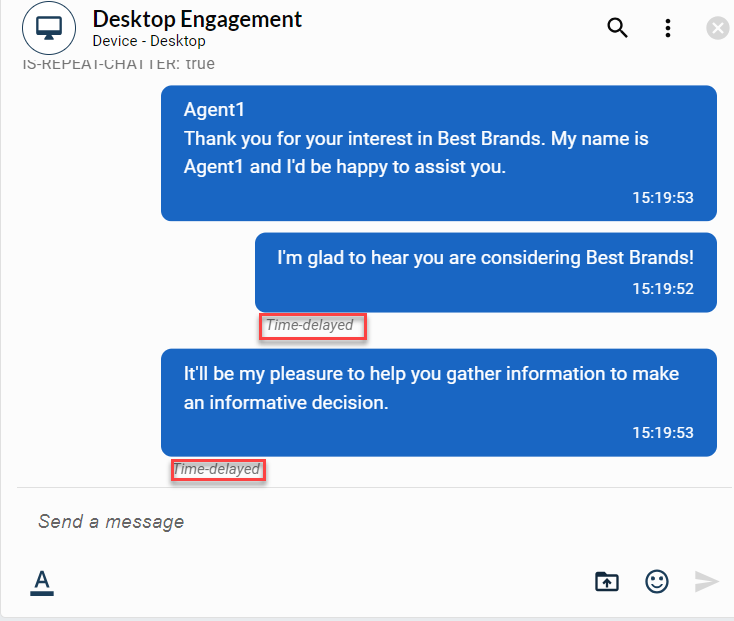734x621 pixels.
Task: Open the three-dot more options menu
Action: click(668, 28)
